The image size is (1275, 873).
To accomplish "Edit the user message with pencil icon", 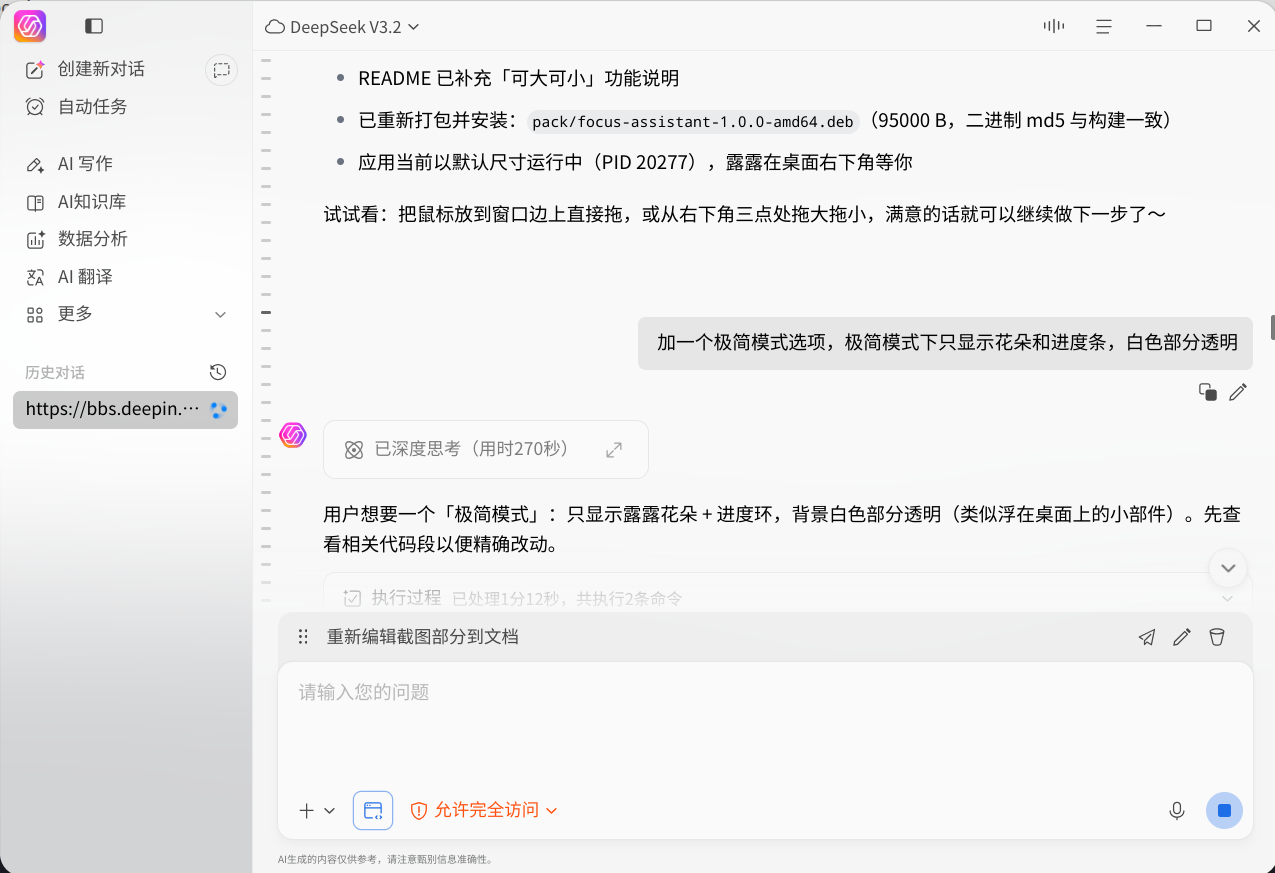I will point(1238,392).
